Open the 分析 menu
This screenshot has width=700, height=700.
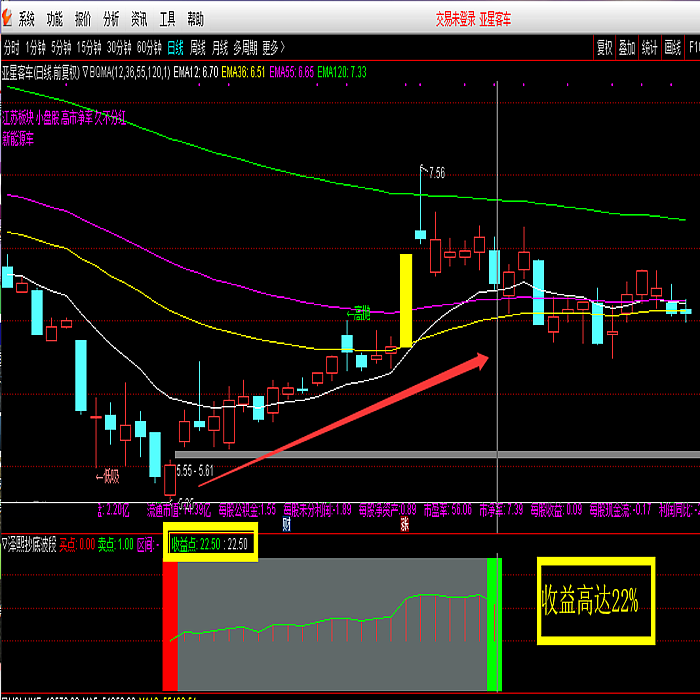click(x=111, y=19)
